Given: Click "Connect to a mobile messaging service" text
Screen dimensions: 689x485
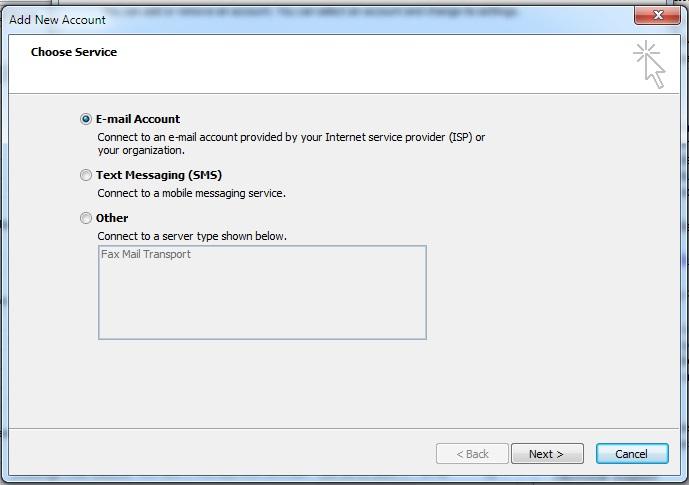Looking at the screenshot, I should click(x=191, y=193).
